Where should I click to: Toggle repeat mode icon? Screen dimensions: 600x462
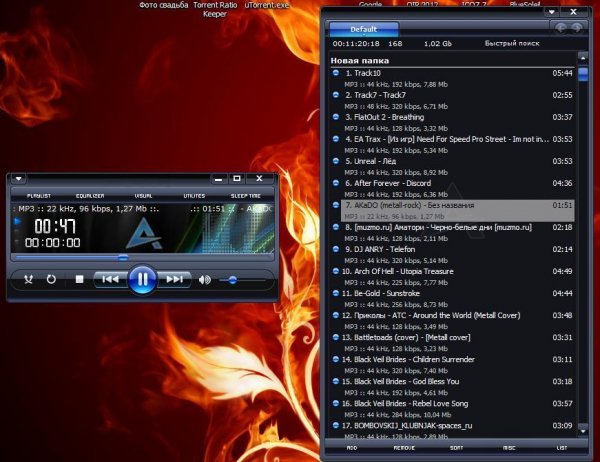51,279
